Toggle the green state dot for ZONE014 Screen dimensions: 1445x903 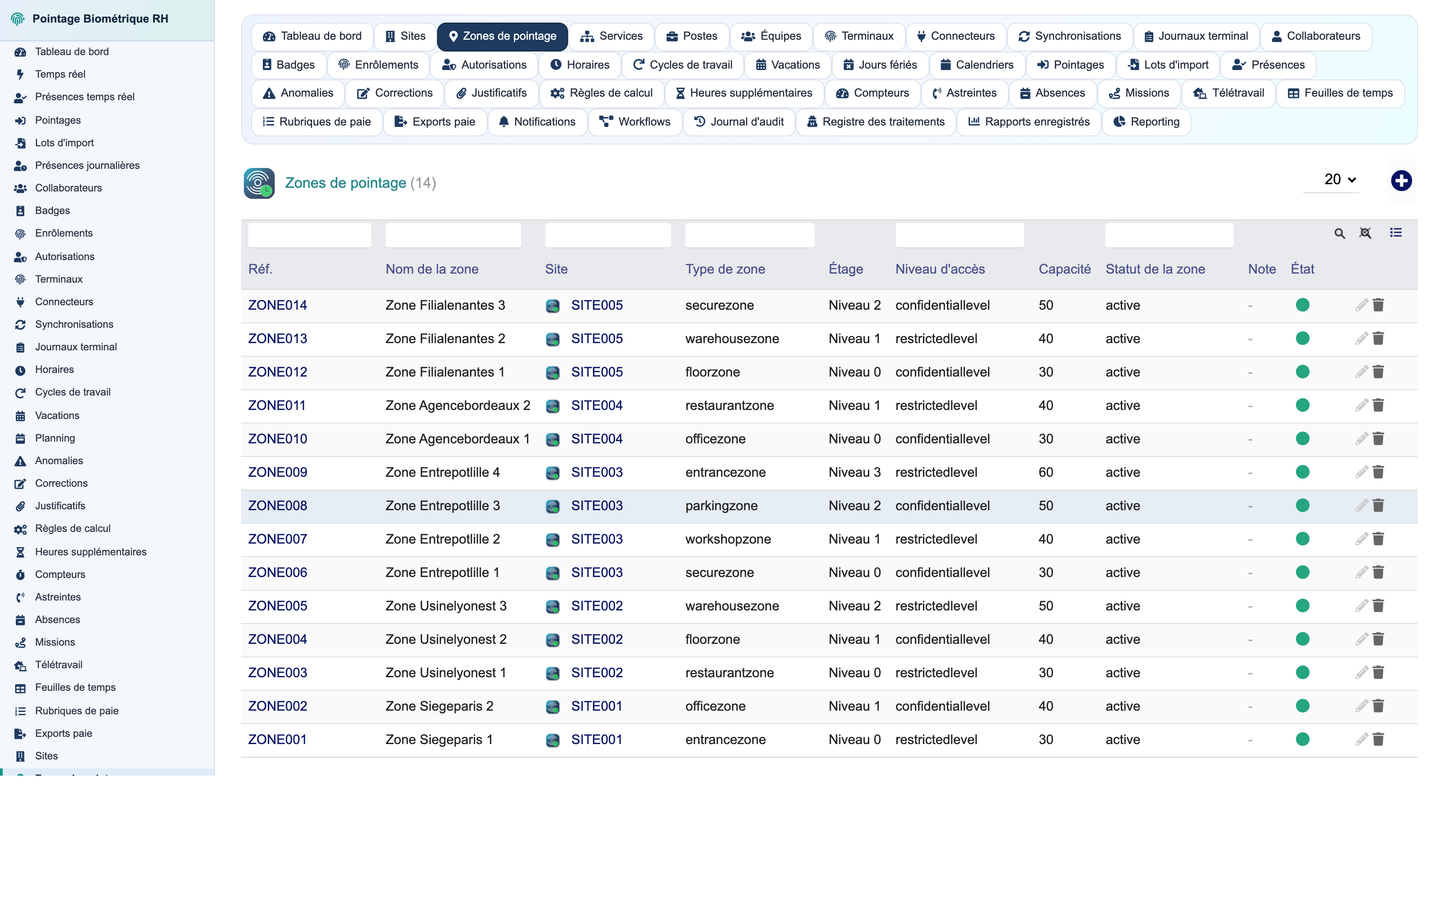click(x=1302, y=305)
